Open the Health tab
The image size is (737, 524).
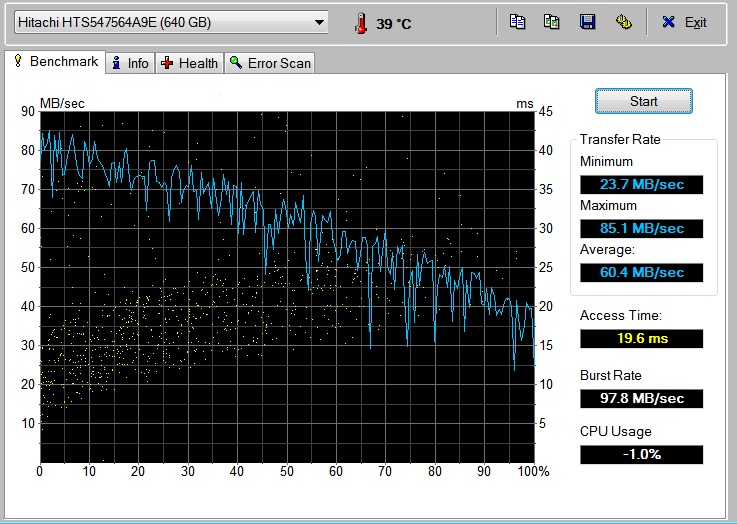tap(189, 63)
